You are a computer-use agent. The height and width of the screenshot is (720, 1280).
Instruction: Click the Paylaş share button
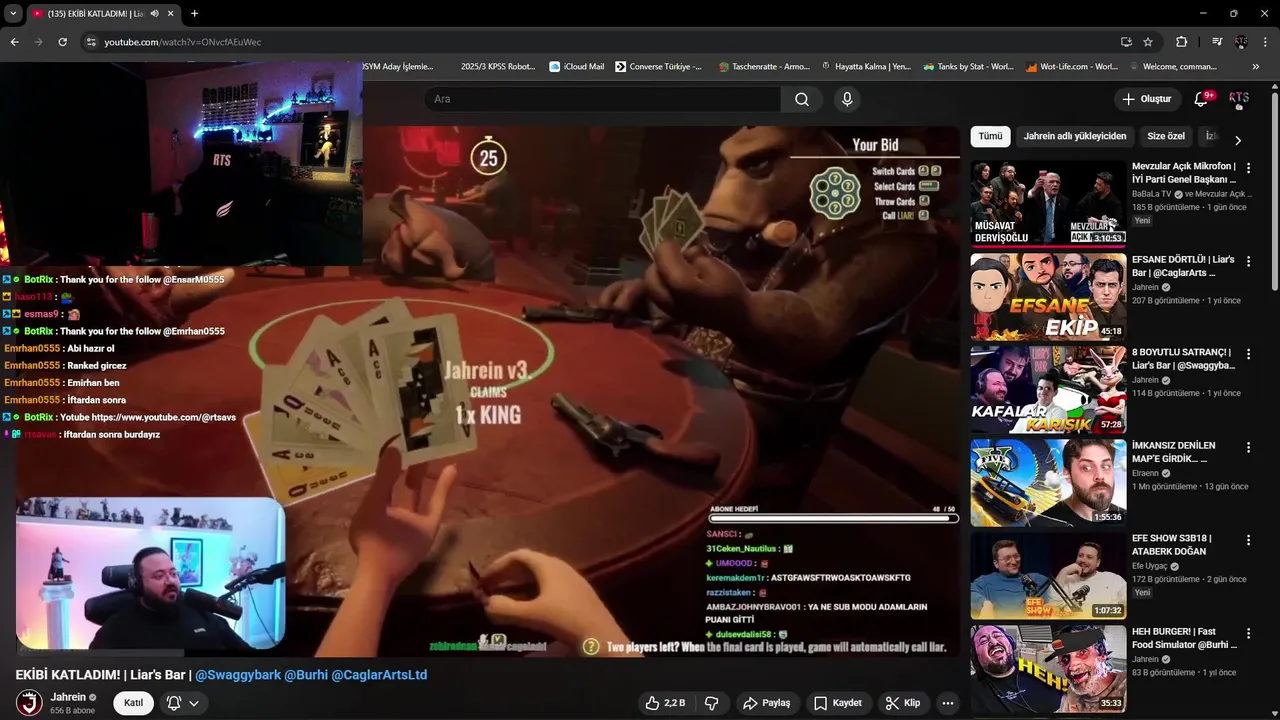click(766, 703)
